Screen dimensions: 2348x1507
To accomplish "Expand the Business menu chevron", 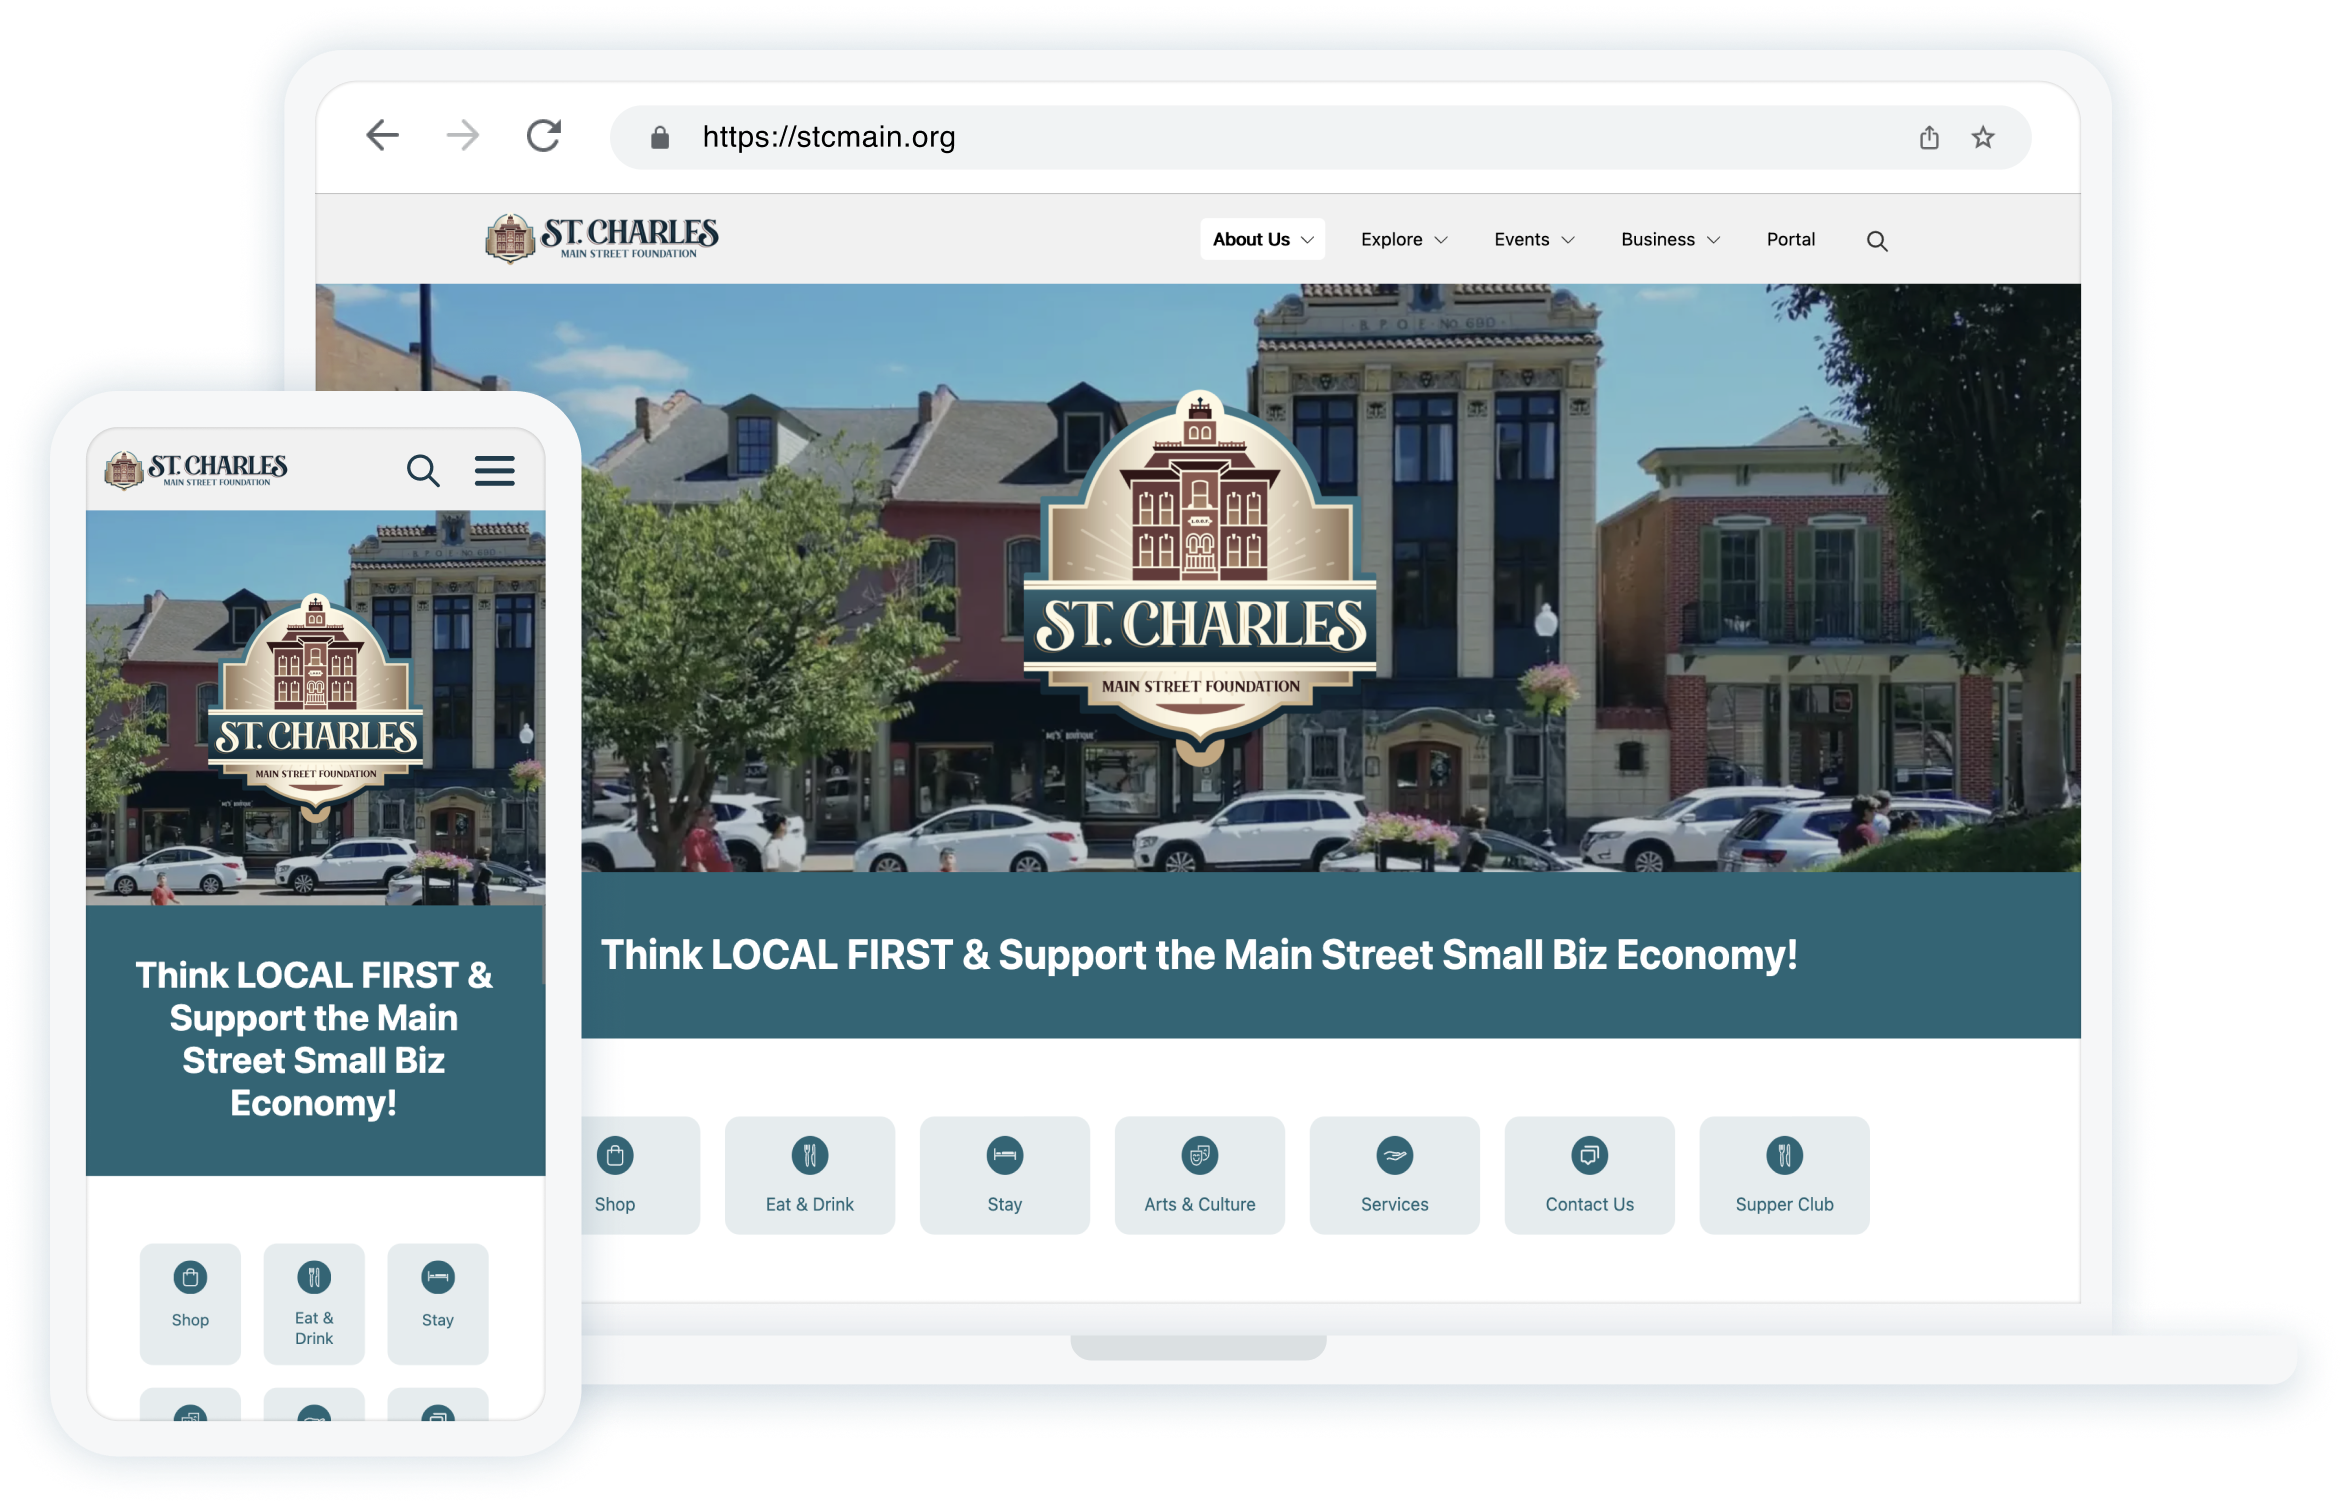I will tap(1713, 240).
